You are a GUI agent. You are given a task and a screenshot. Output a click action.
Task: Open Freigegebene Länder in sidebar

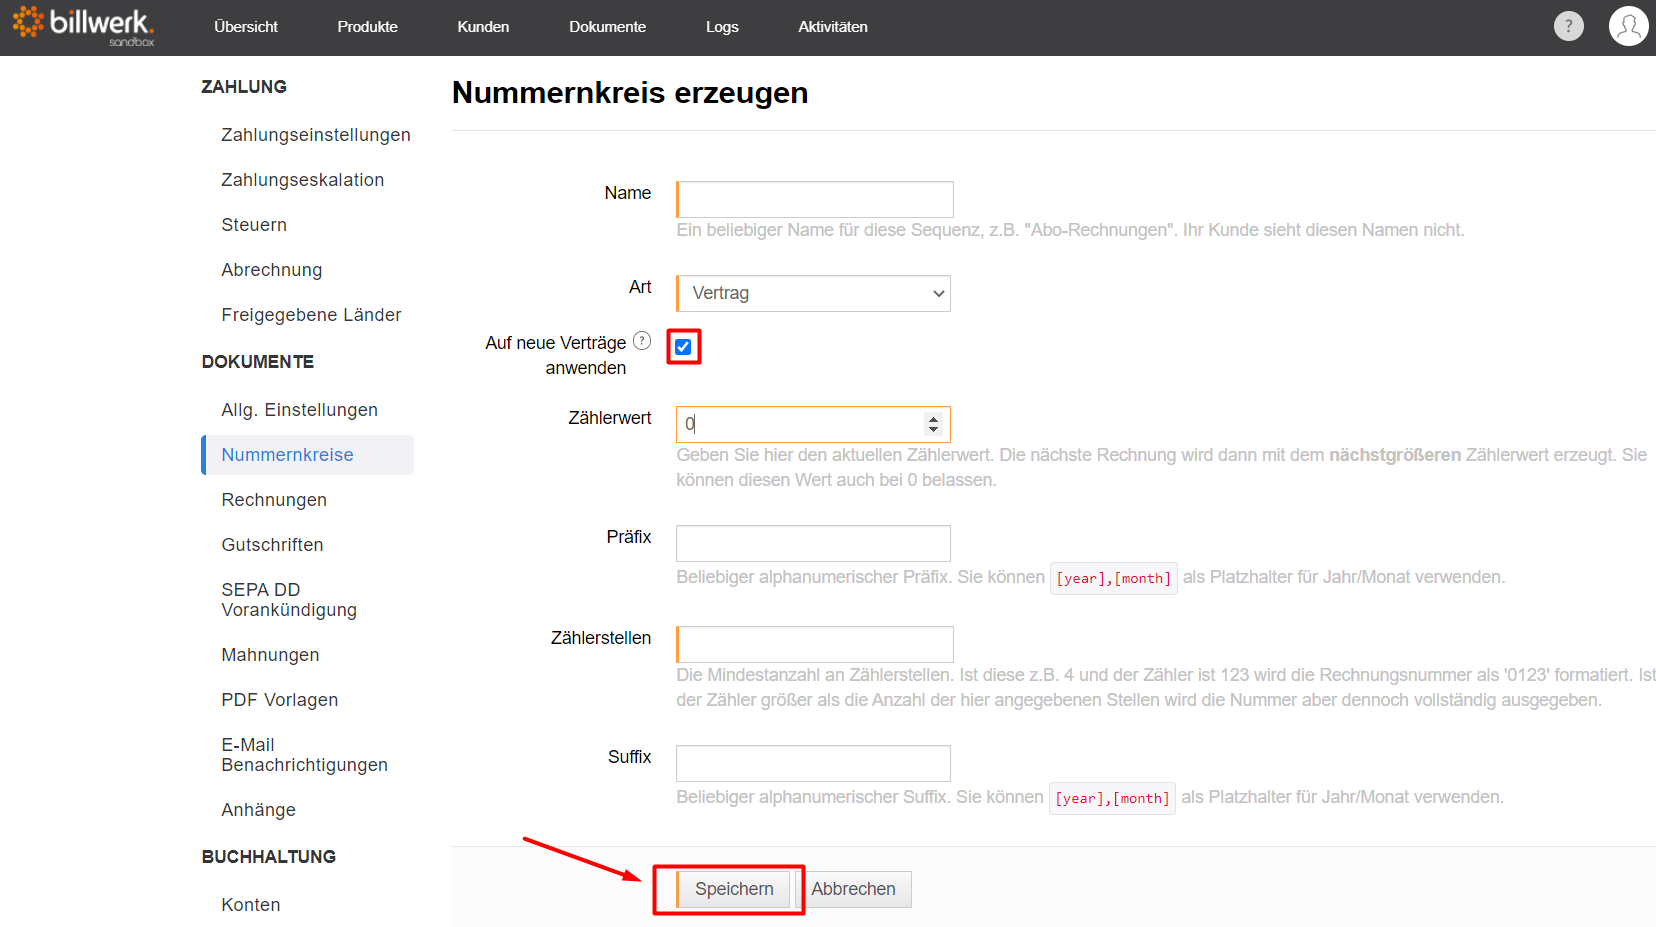click(x=311, y=315)
